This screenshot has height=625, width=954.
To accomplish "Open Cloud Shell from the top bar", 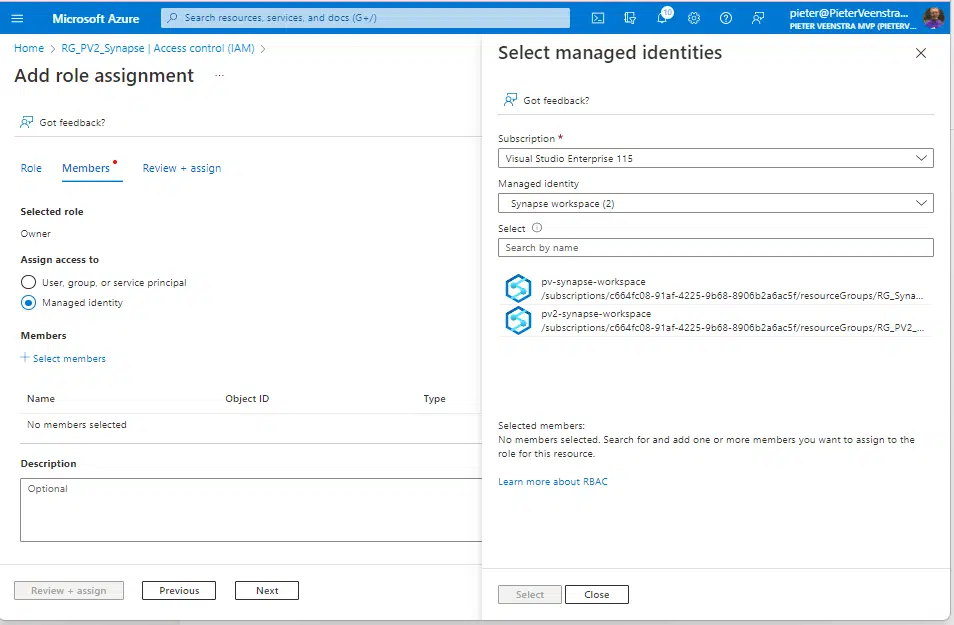I will tap(598, 18).
